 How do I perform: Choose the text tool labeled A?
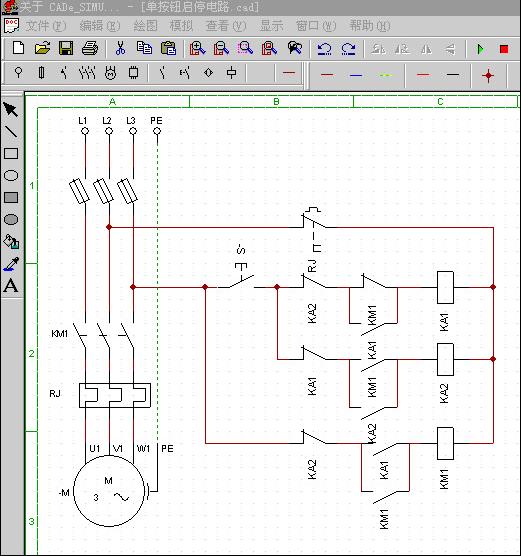click(11, 285)
